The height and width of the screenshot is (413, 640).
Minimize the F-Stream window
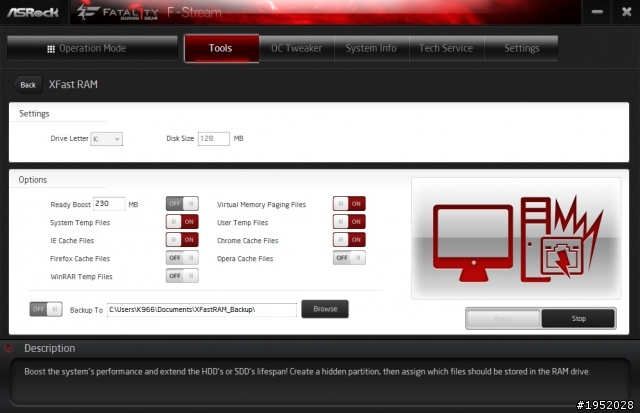point(597,12)
